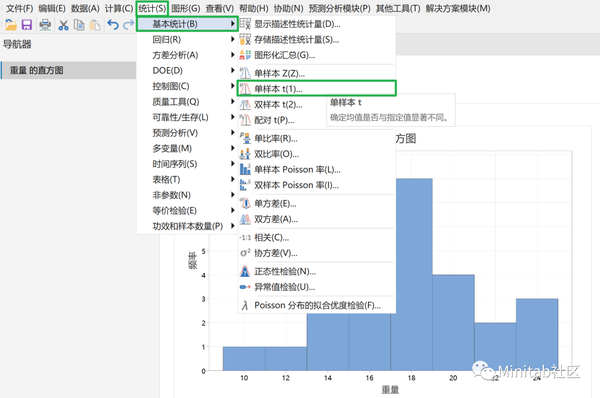Open the 统计(S) menu
This screenshot has width=600, height=398.
[152, 8]
